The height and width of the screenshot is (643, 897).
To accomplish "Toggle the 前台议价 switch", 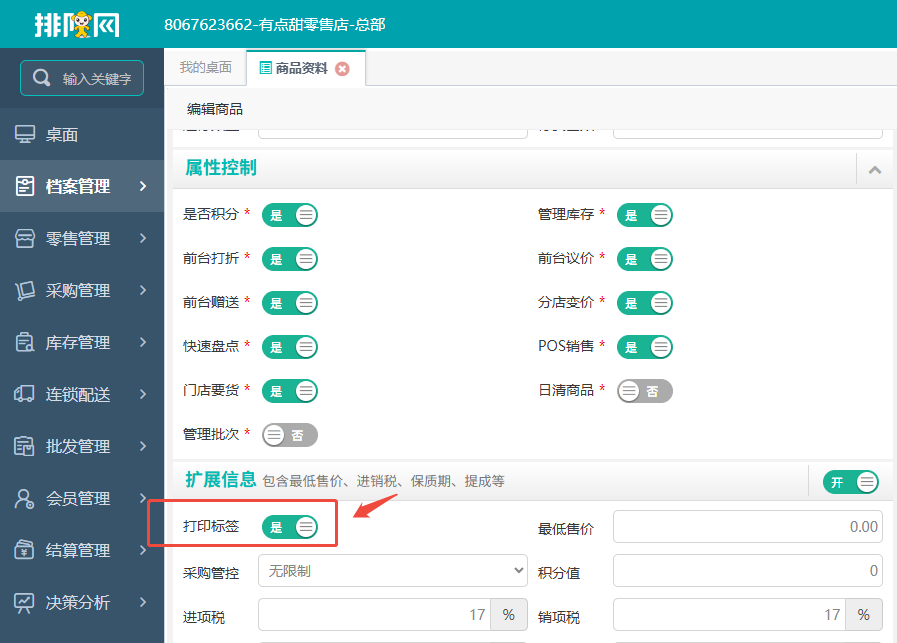I will [x=645, y=259].
